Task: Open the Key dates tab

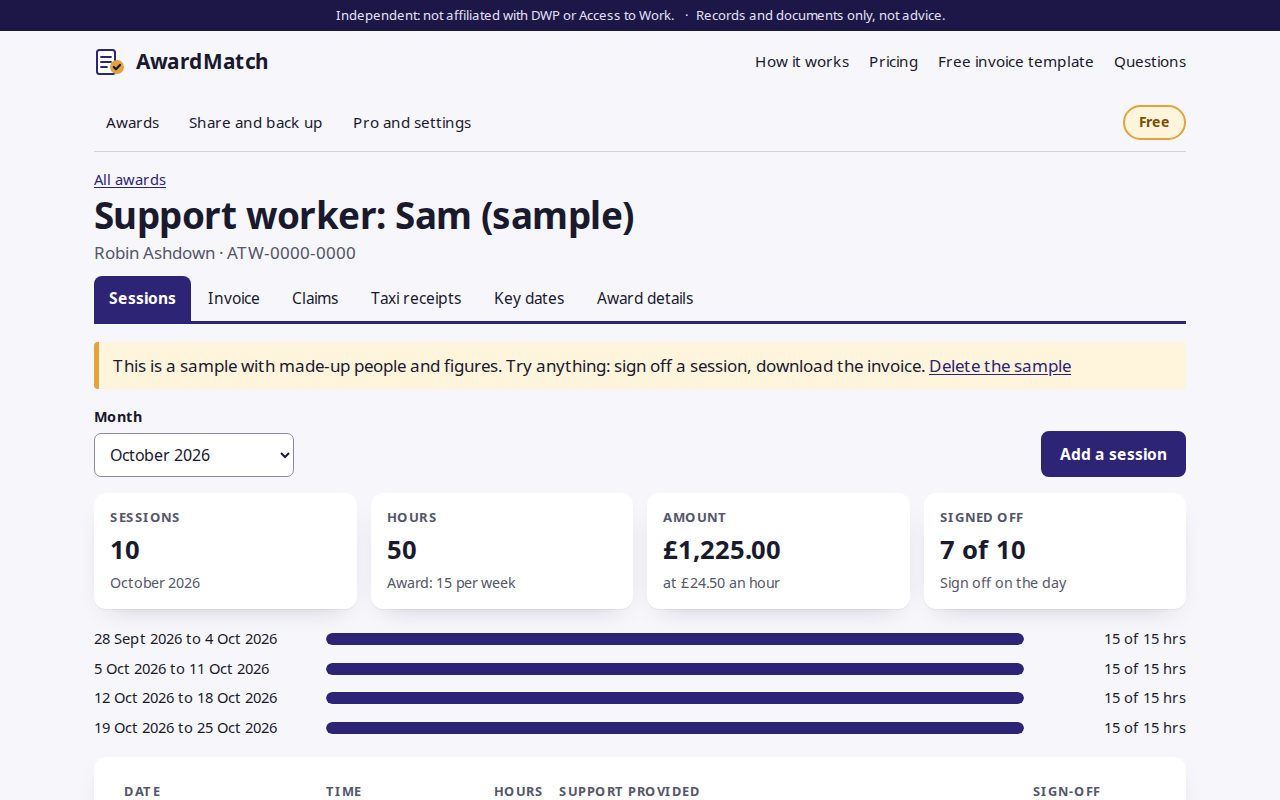Action: point(529,298)
